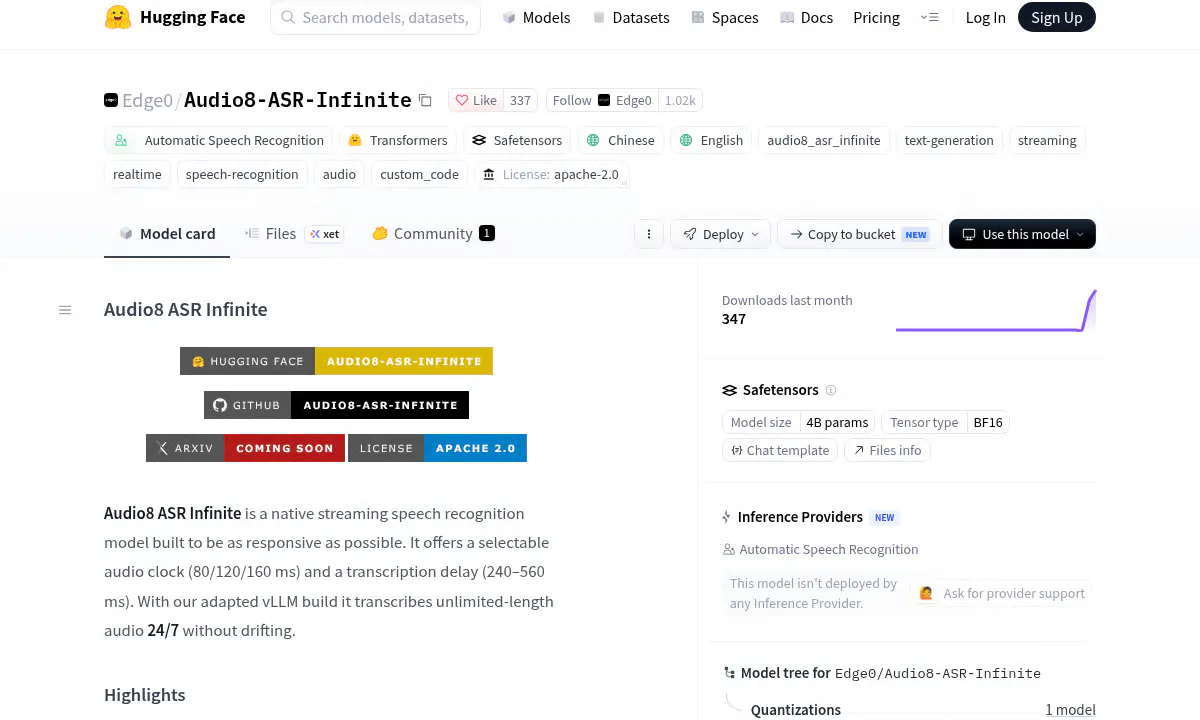Click the Safetensors info circle icon
Image resolution: width=1200 pixels, height=720 pixels.
831,390
